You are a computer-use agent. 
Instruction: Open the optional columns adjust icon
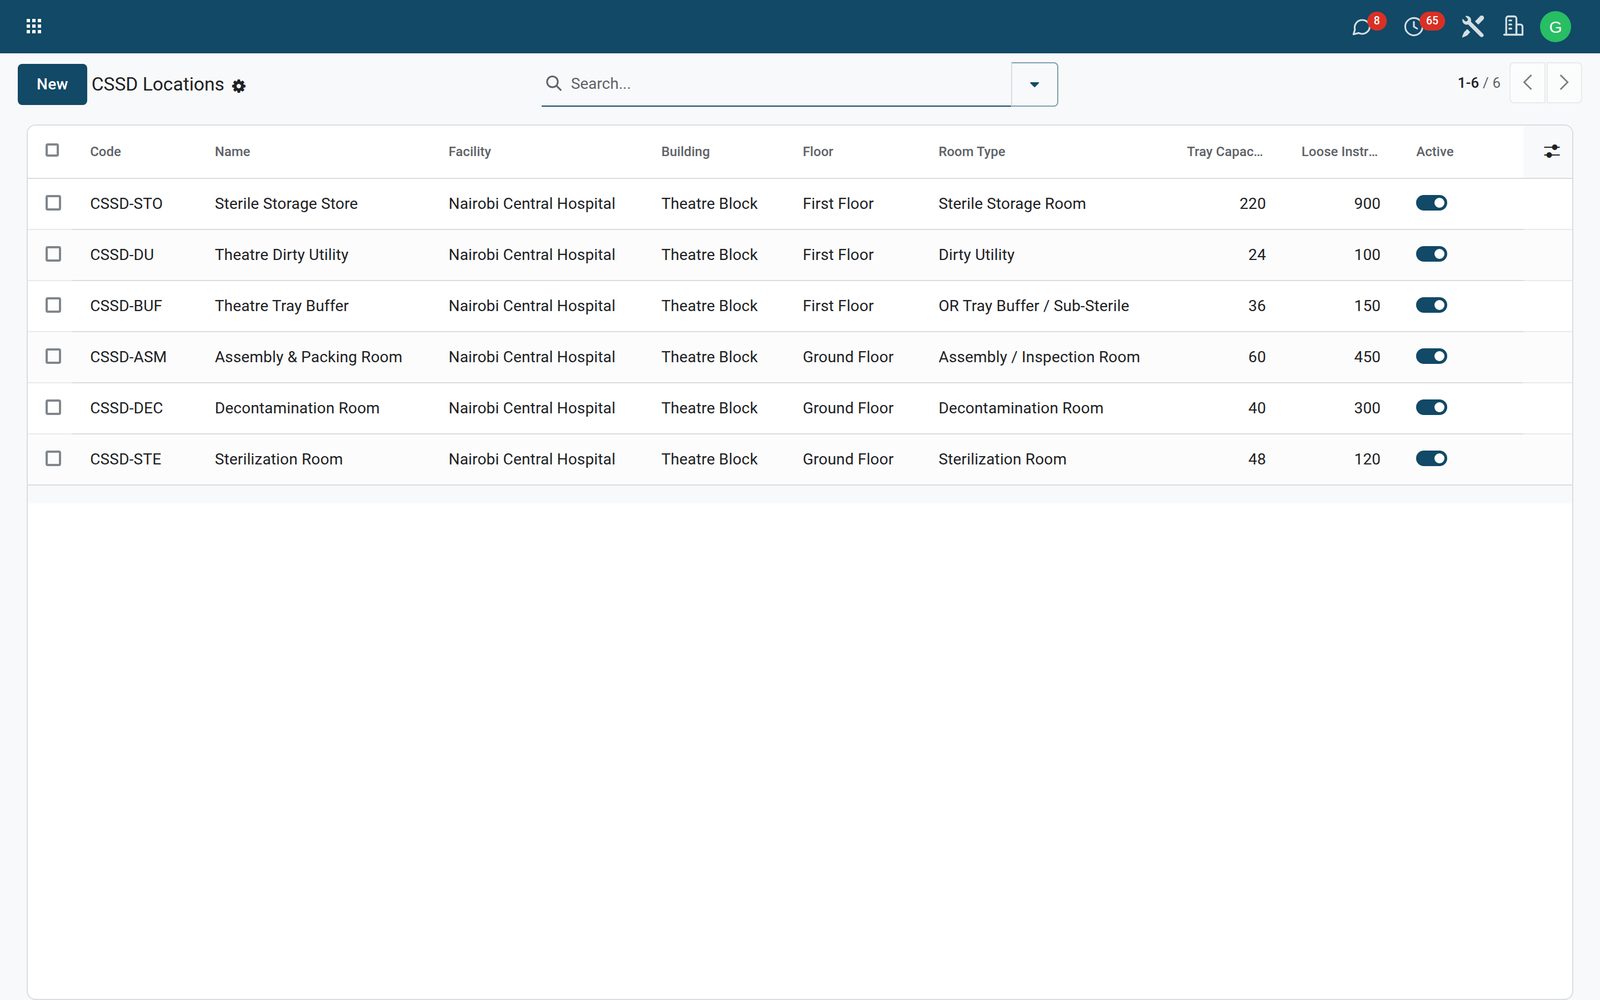[x=1551, y=151]
